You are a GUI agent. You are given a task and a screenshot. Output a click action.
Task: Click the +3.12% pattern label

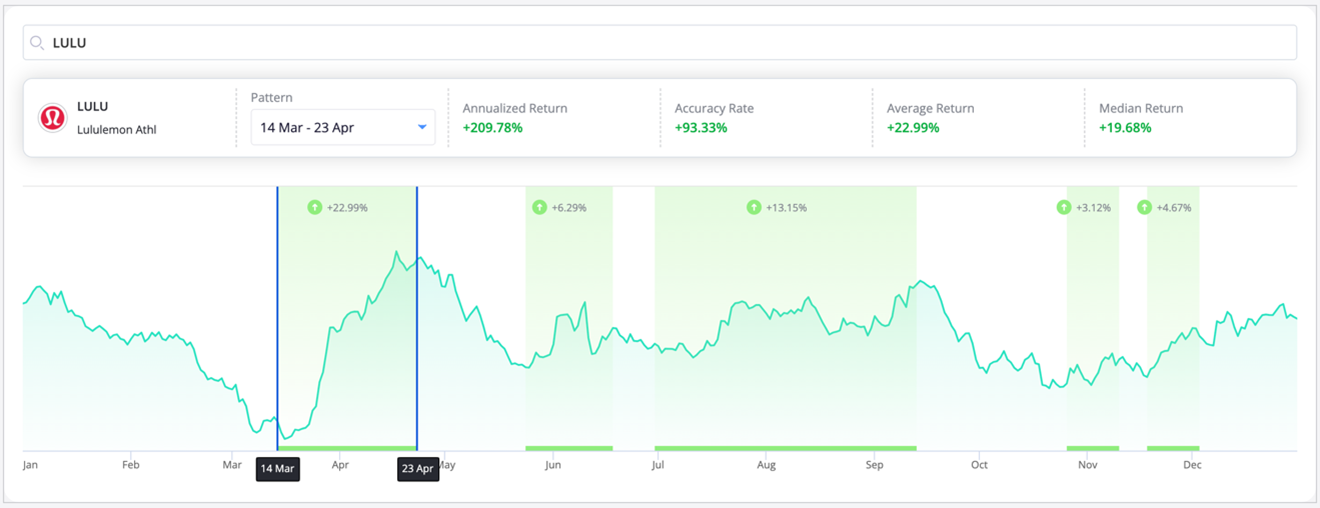1093,208
